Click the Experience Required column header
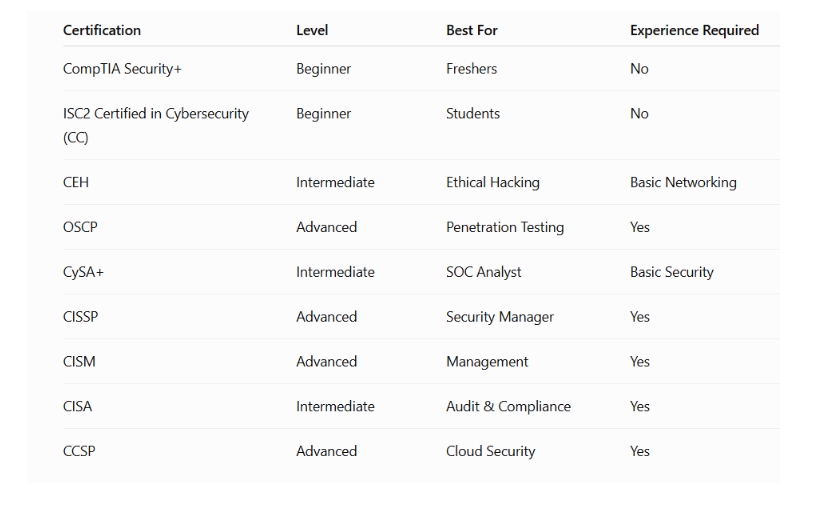Screen dimensions: 832x516 point(695,30)
